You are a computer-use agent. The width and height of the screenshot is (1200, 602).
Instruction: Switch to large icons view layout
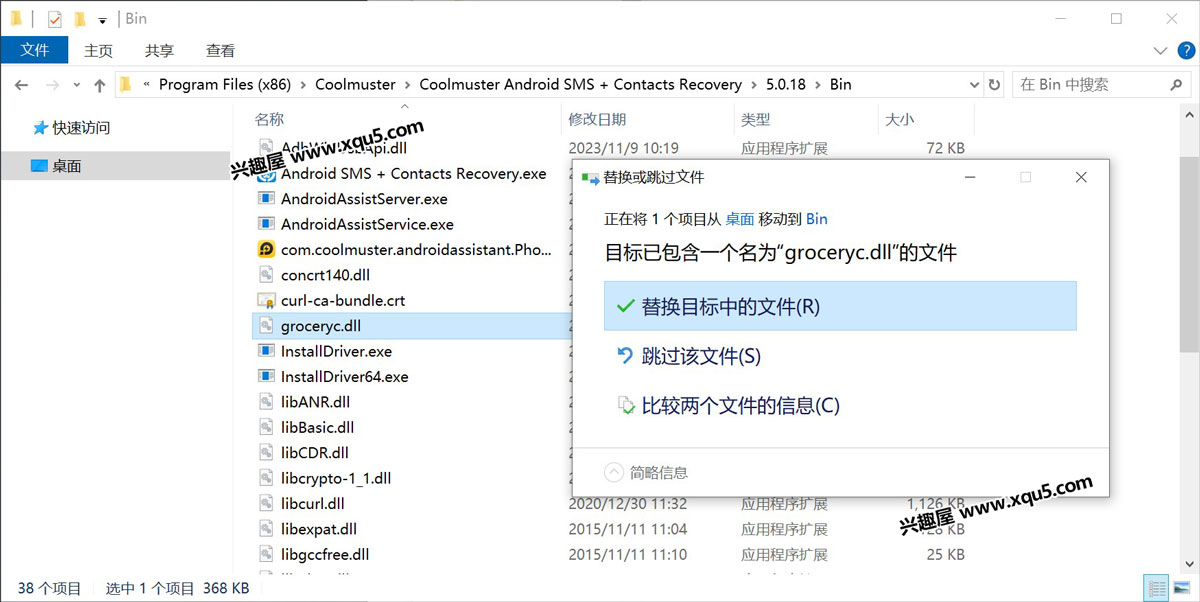click(1180, 589)
